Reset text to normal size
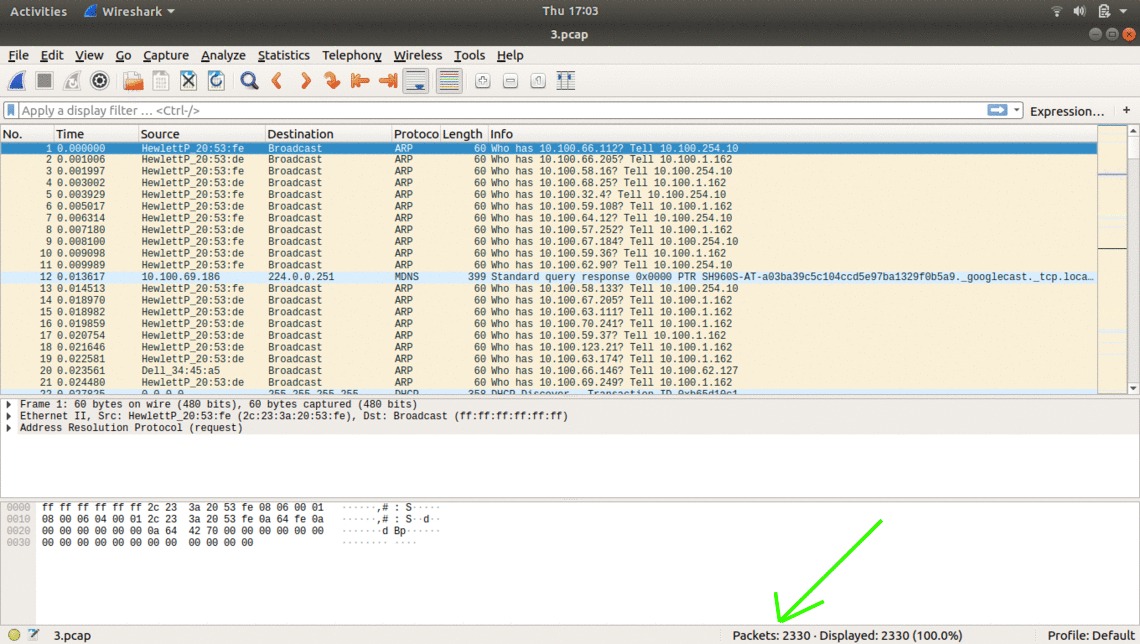The image size is (1140, 644). pyautogui.click(x=538, y=81)
